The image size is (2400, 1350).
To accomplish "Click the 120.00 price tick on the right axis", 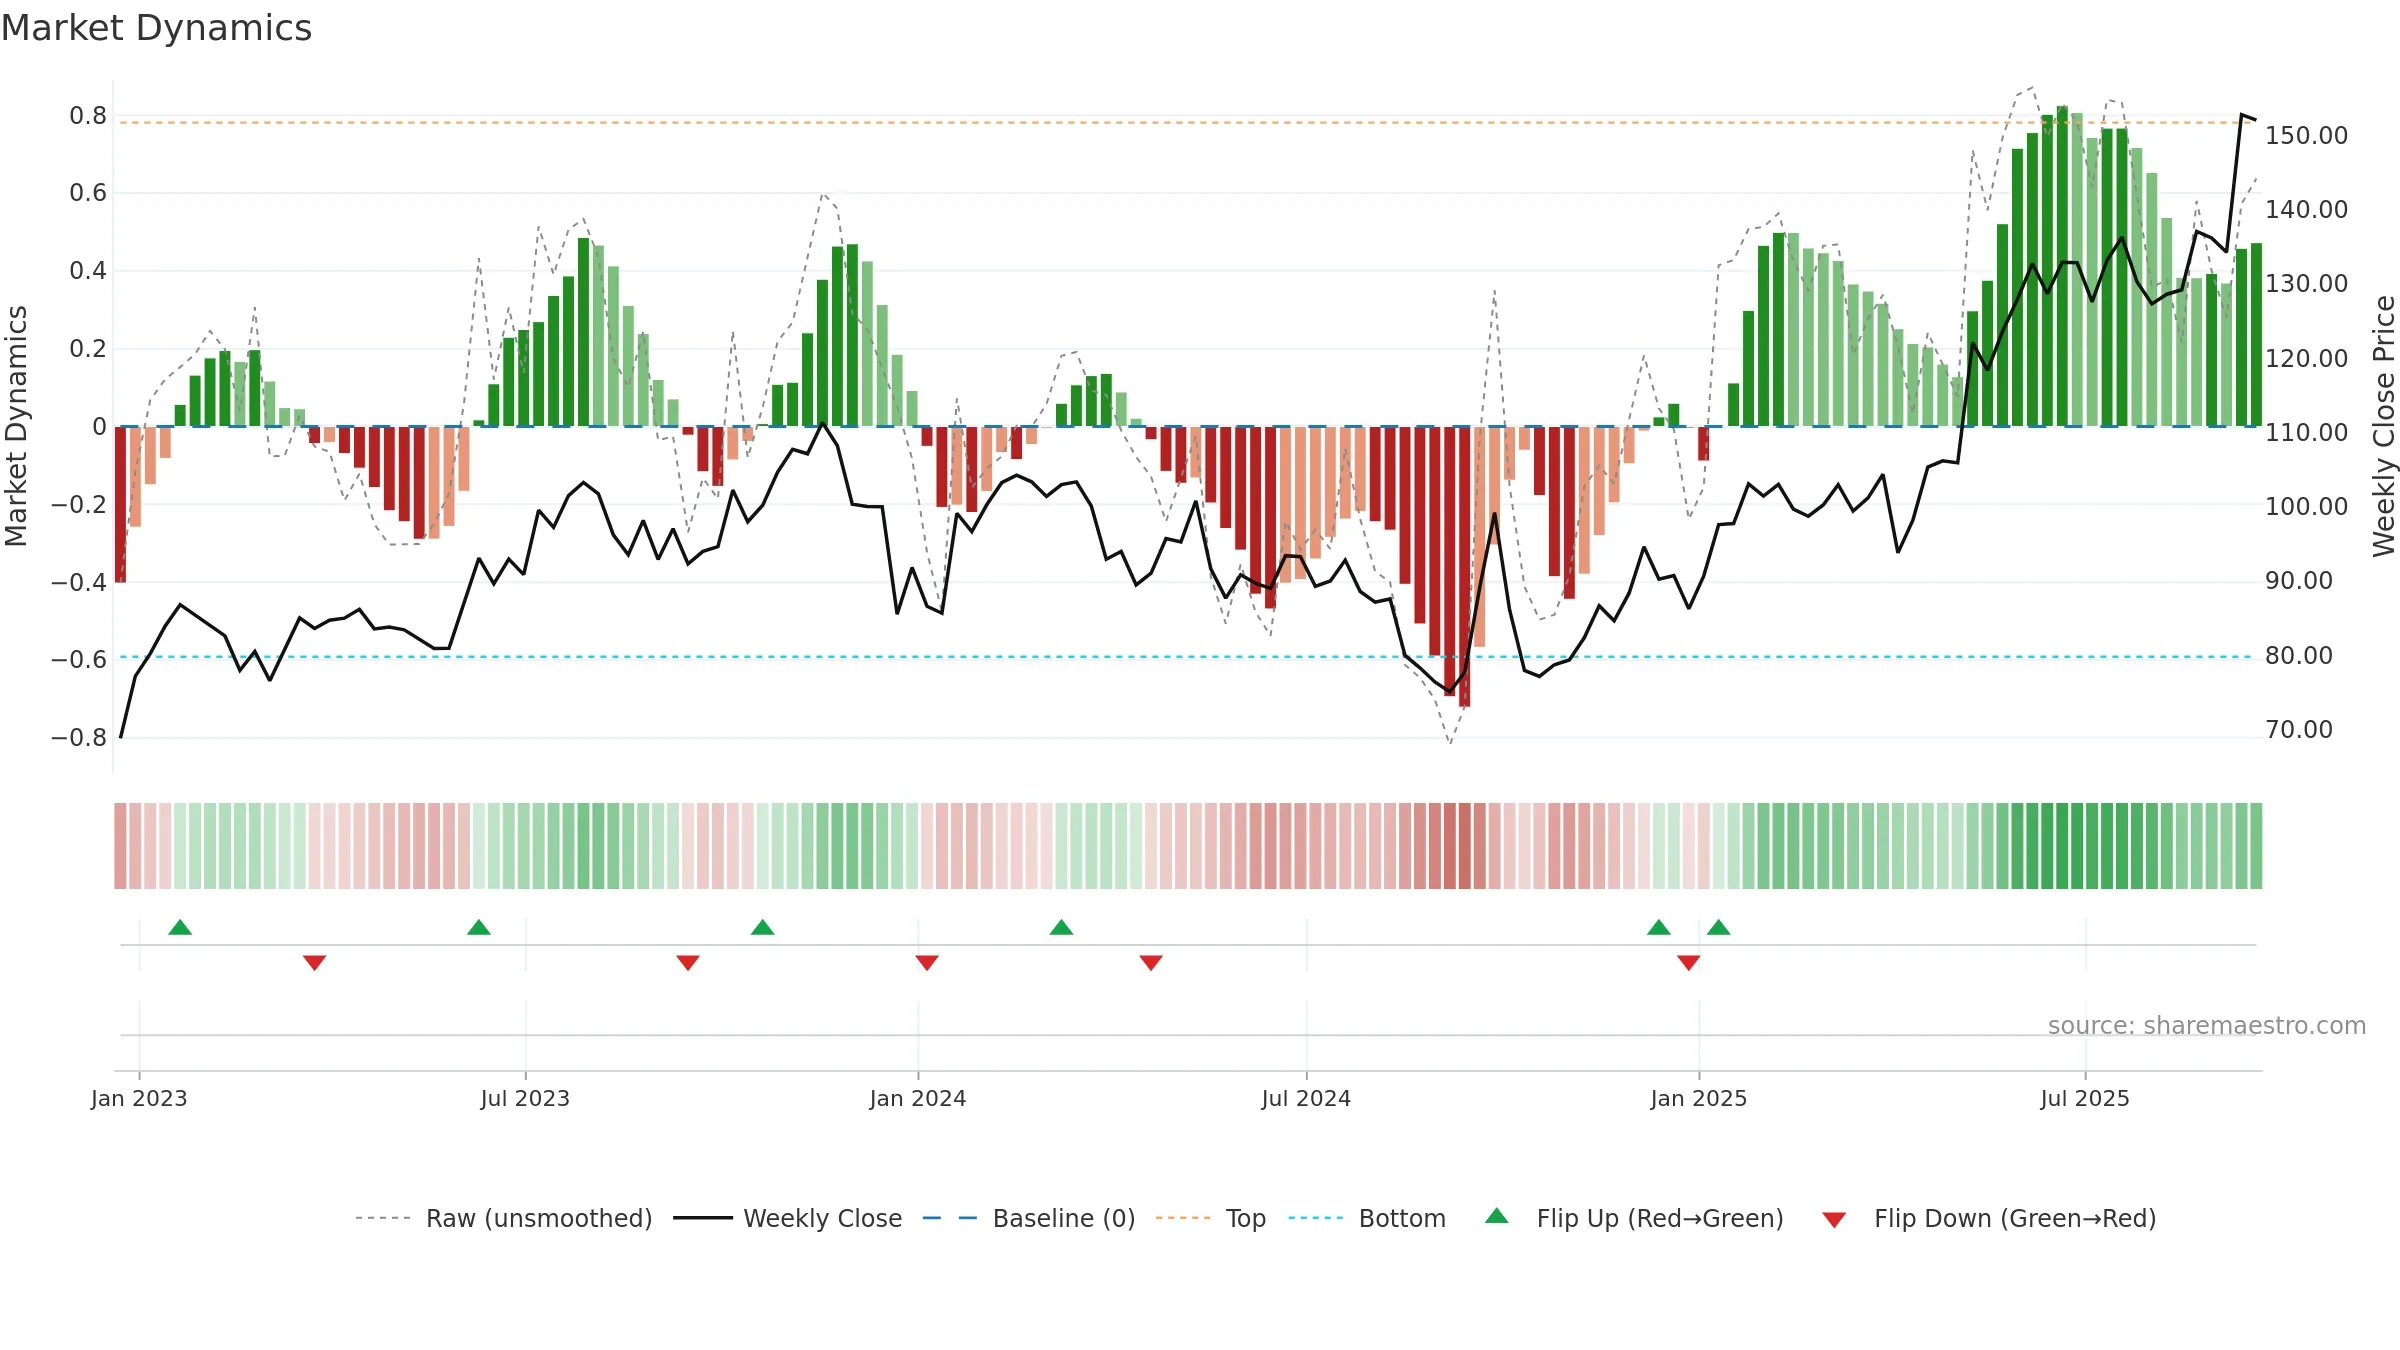I will (2306, 358).
